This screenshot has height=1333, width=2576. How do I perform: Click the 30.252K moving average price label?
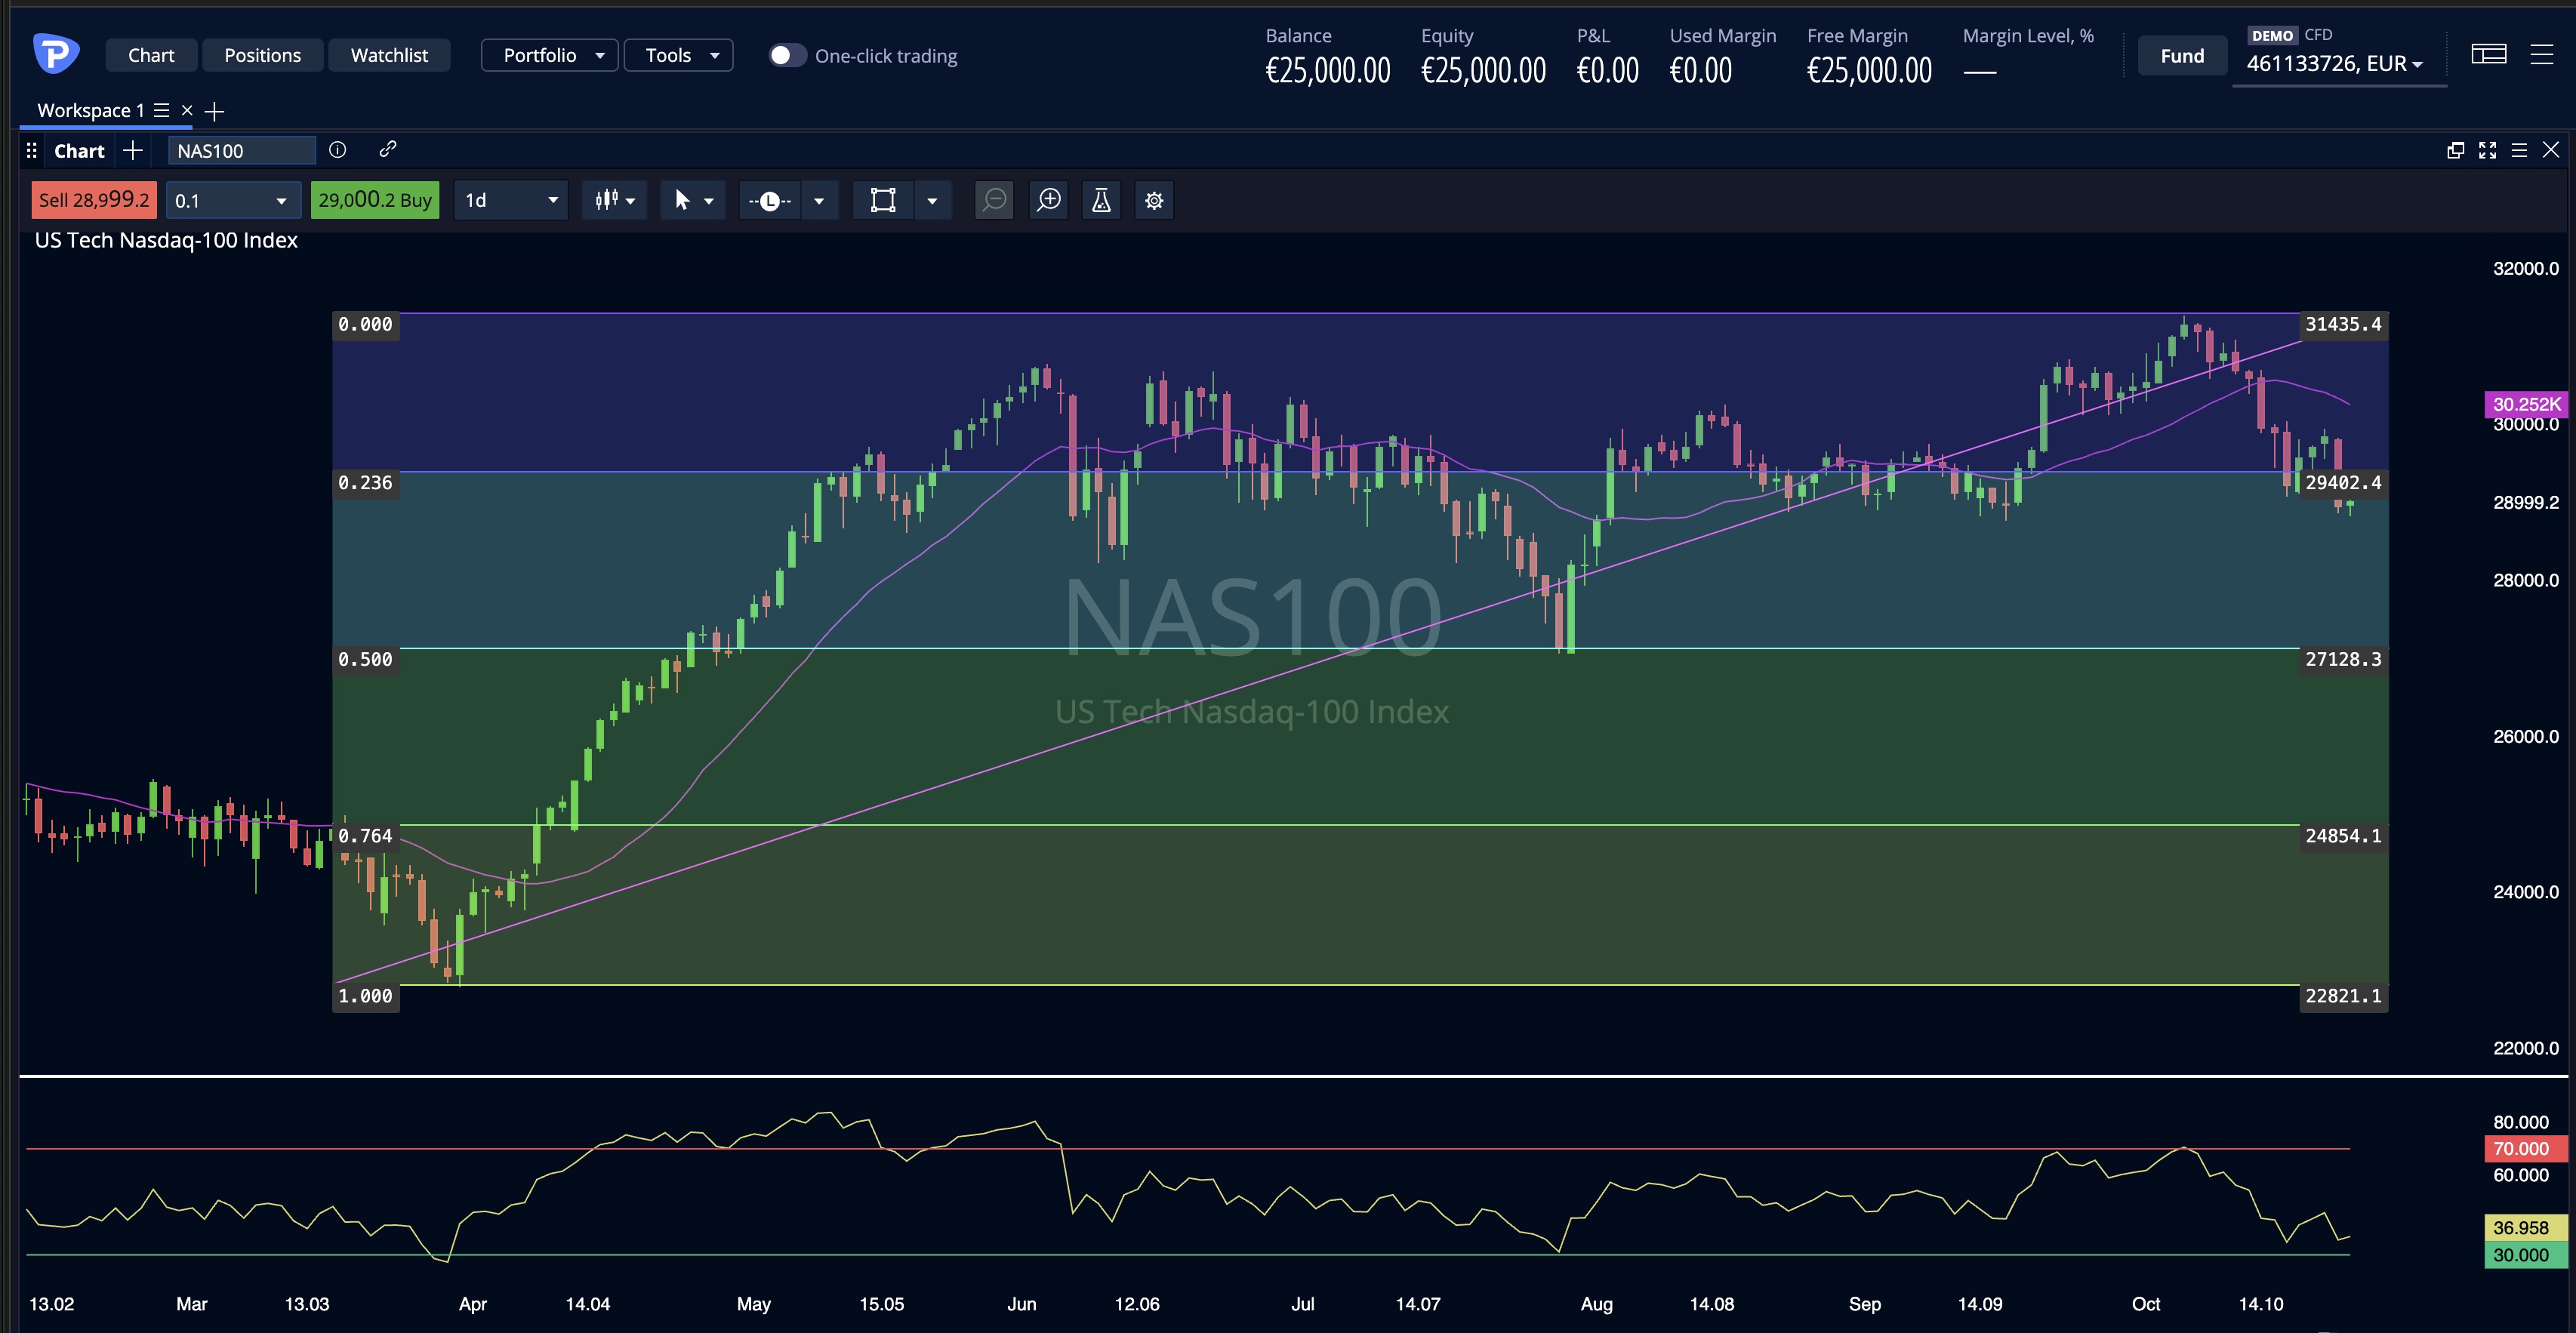click(x=2526, y=404)
